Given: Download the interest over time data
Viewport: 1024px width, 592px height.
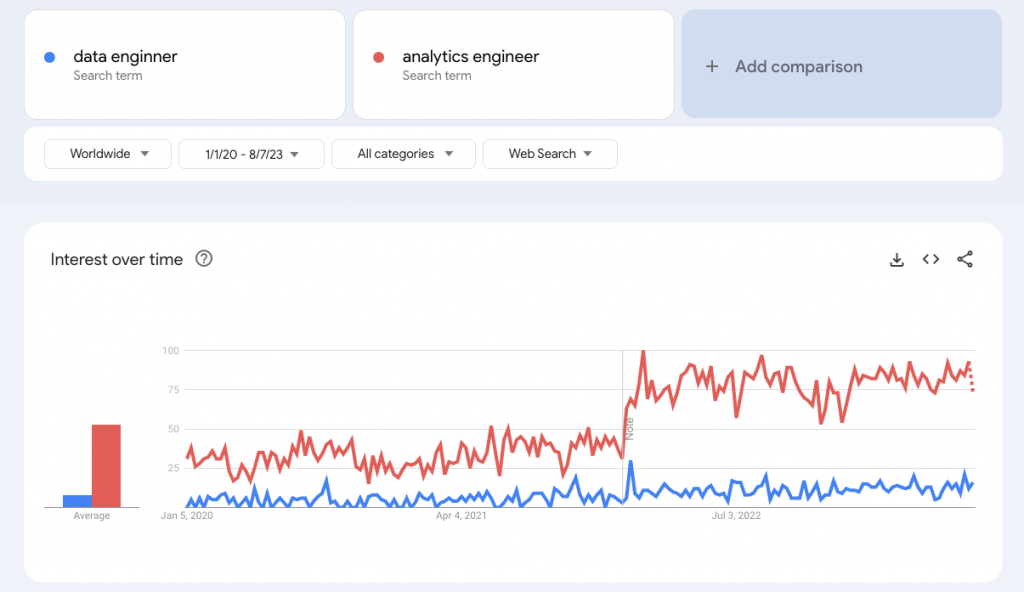Looking at the screenshot, I should [x=897, y=260].
